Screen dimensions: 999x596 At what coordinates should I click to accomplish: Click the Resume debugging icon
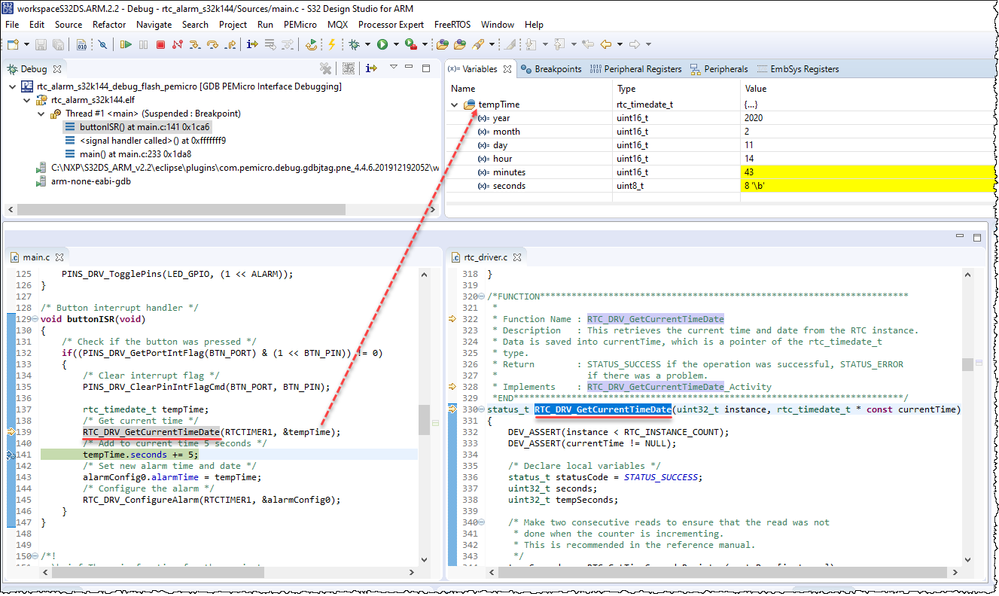pyautogui.click(x=126, y=44)
